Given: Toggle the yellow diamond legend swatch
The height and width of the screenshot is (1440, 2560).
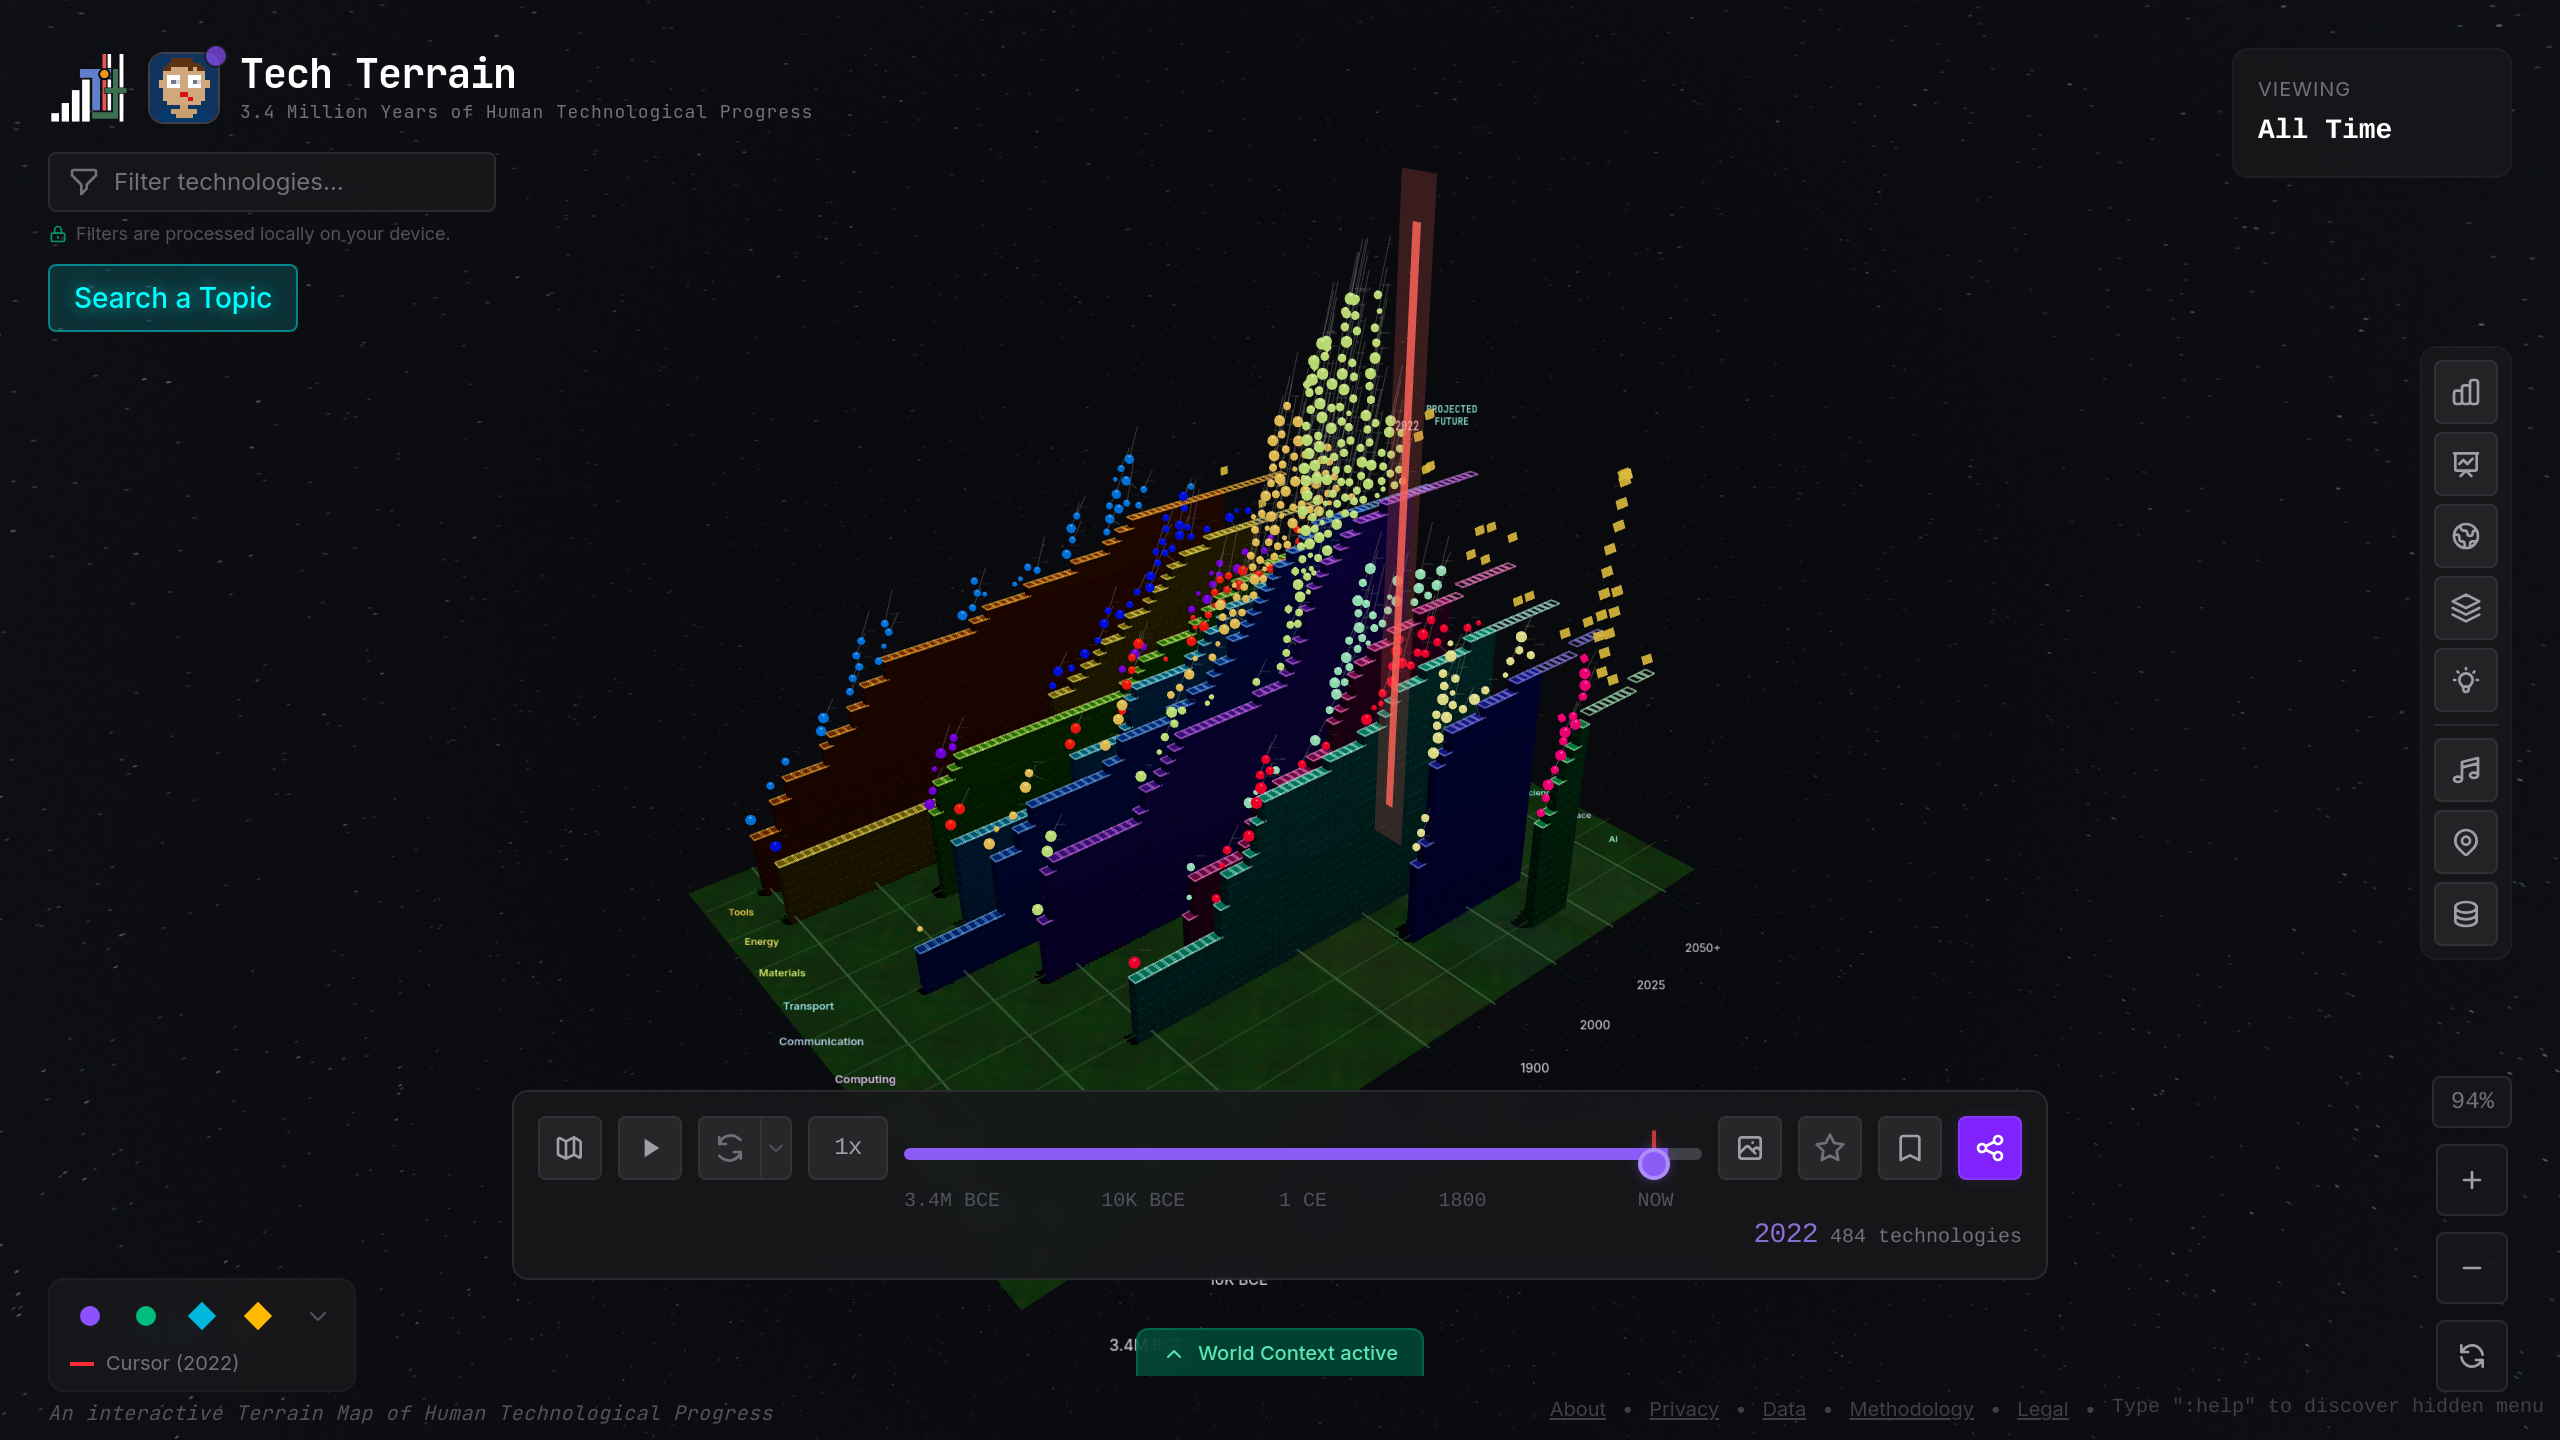Looking at the screenshot, I should pos(257,1316).
